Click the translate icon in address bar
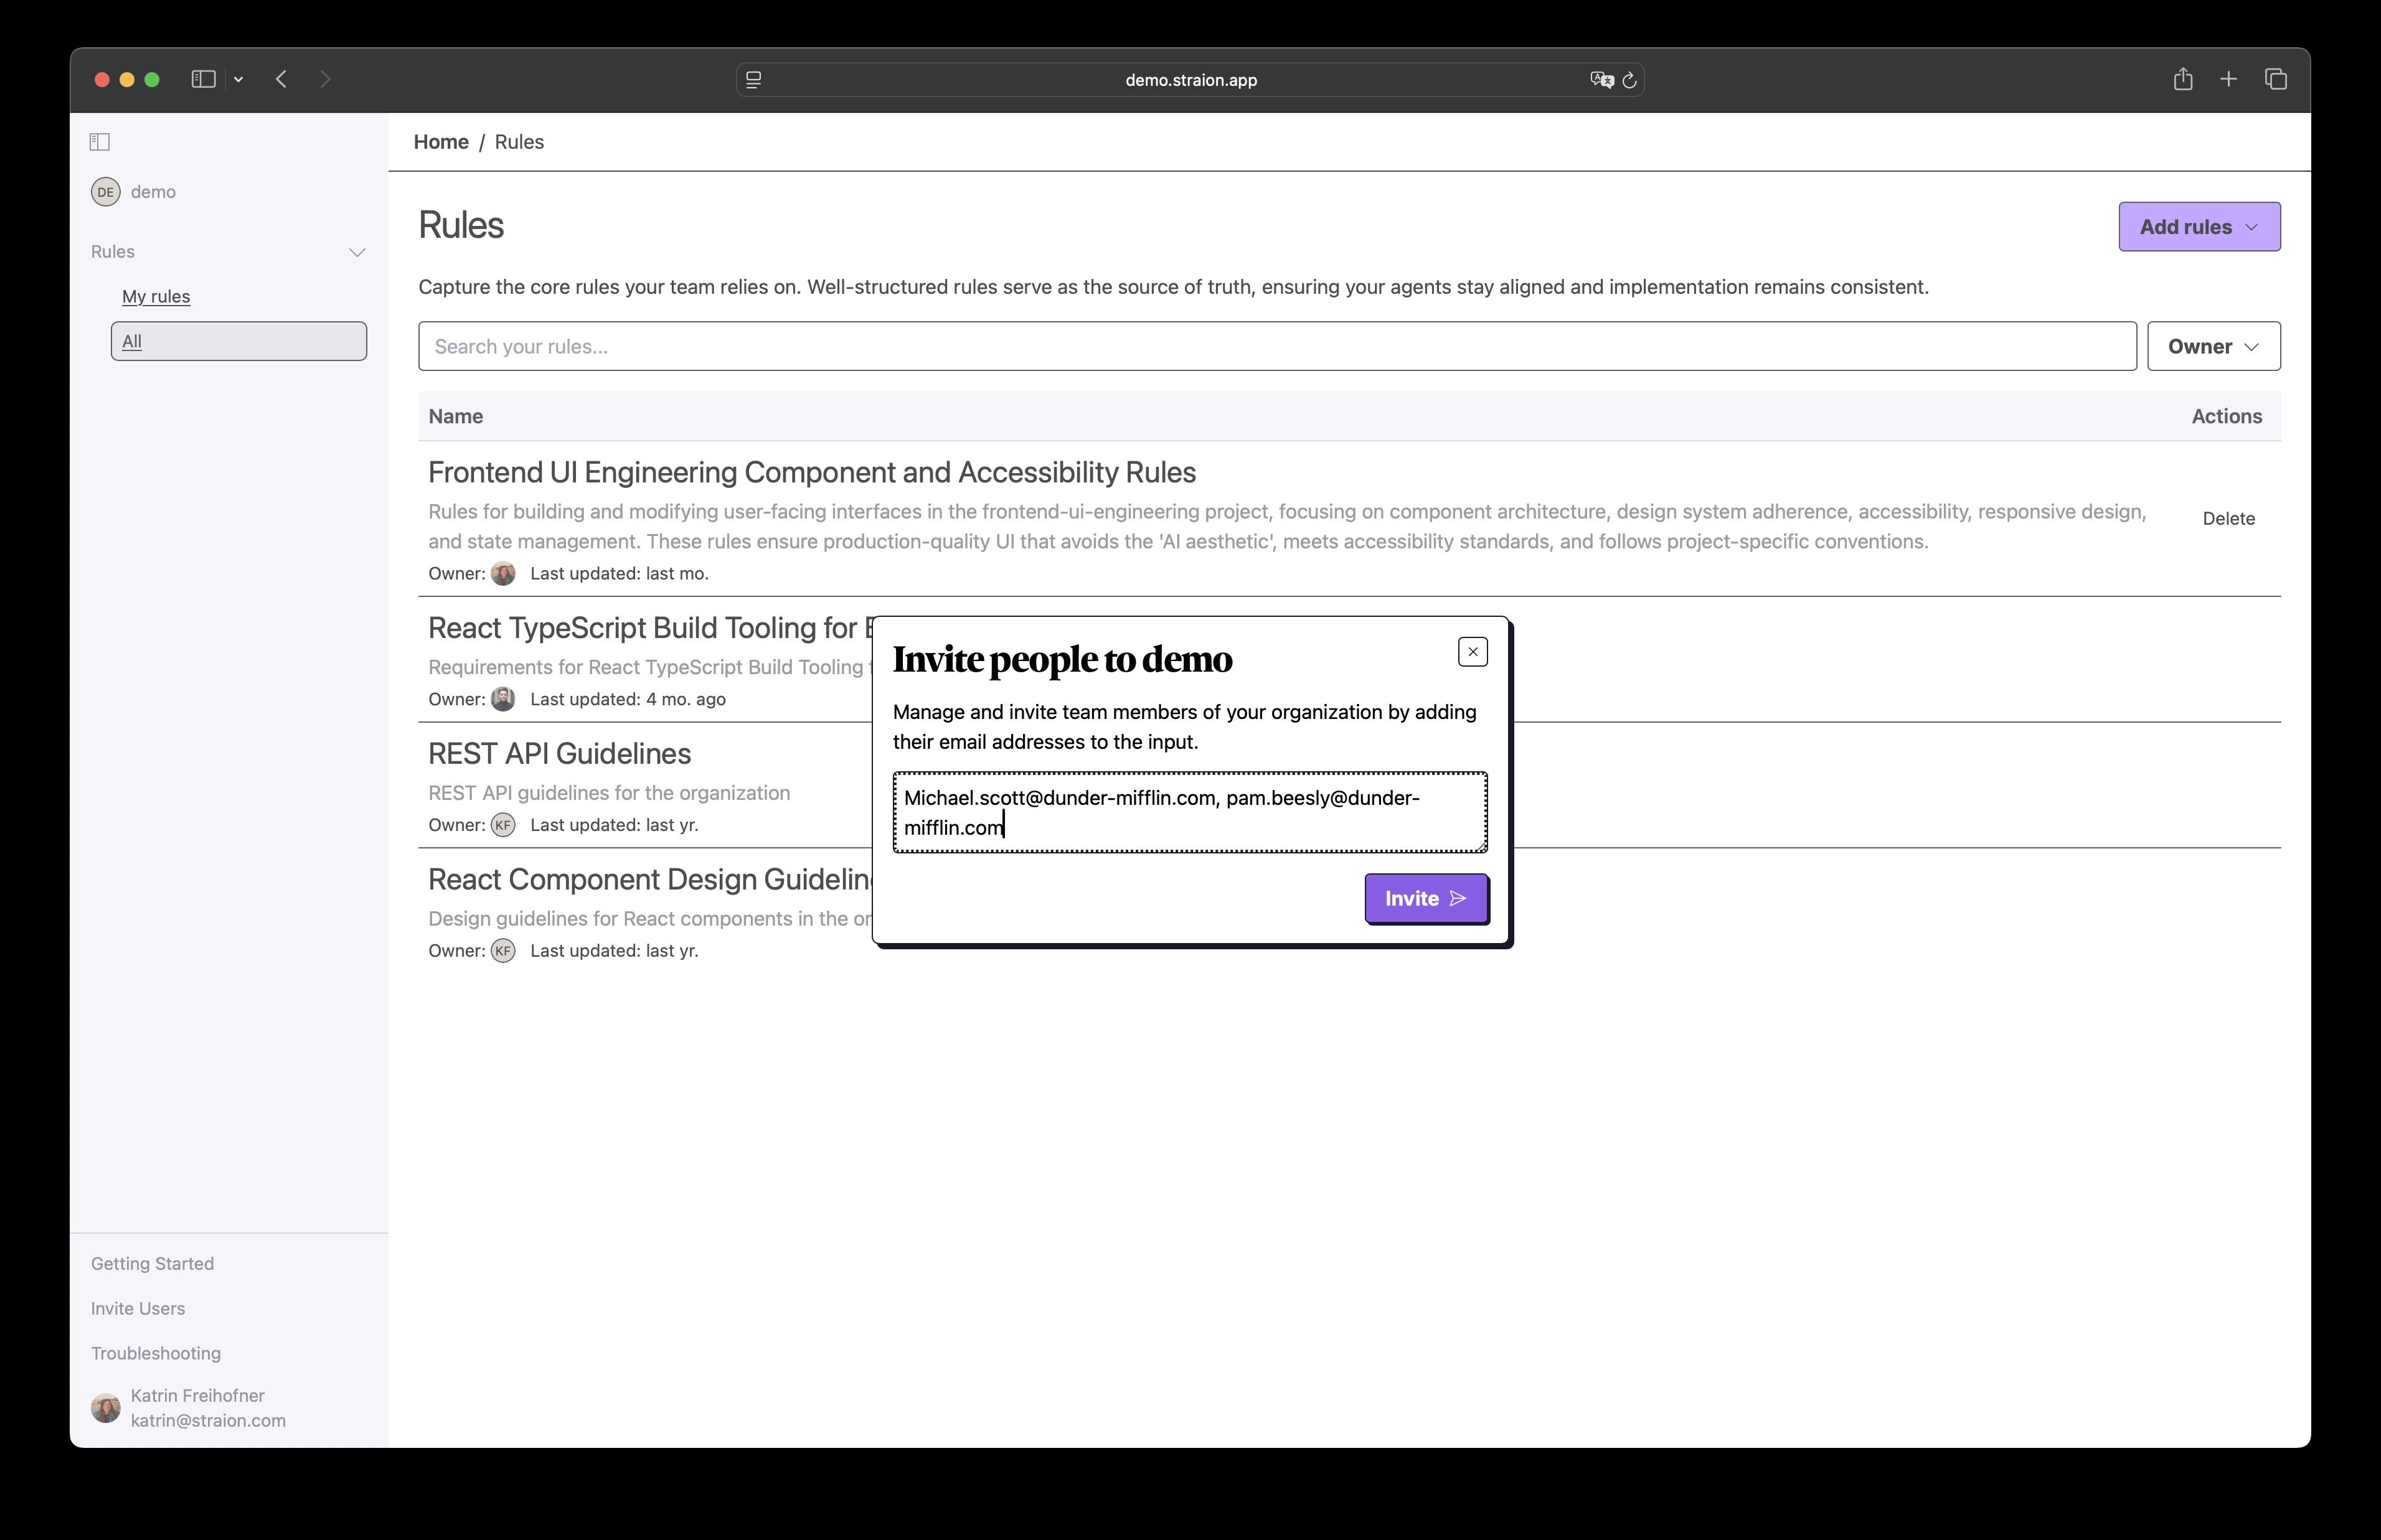 click(1601, 80)
